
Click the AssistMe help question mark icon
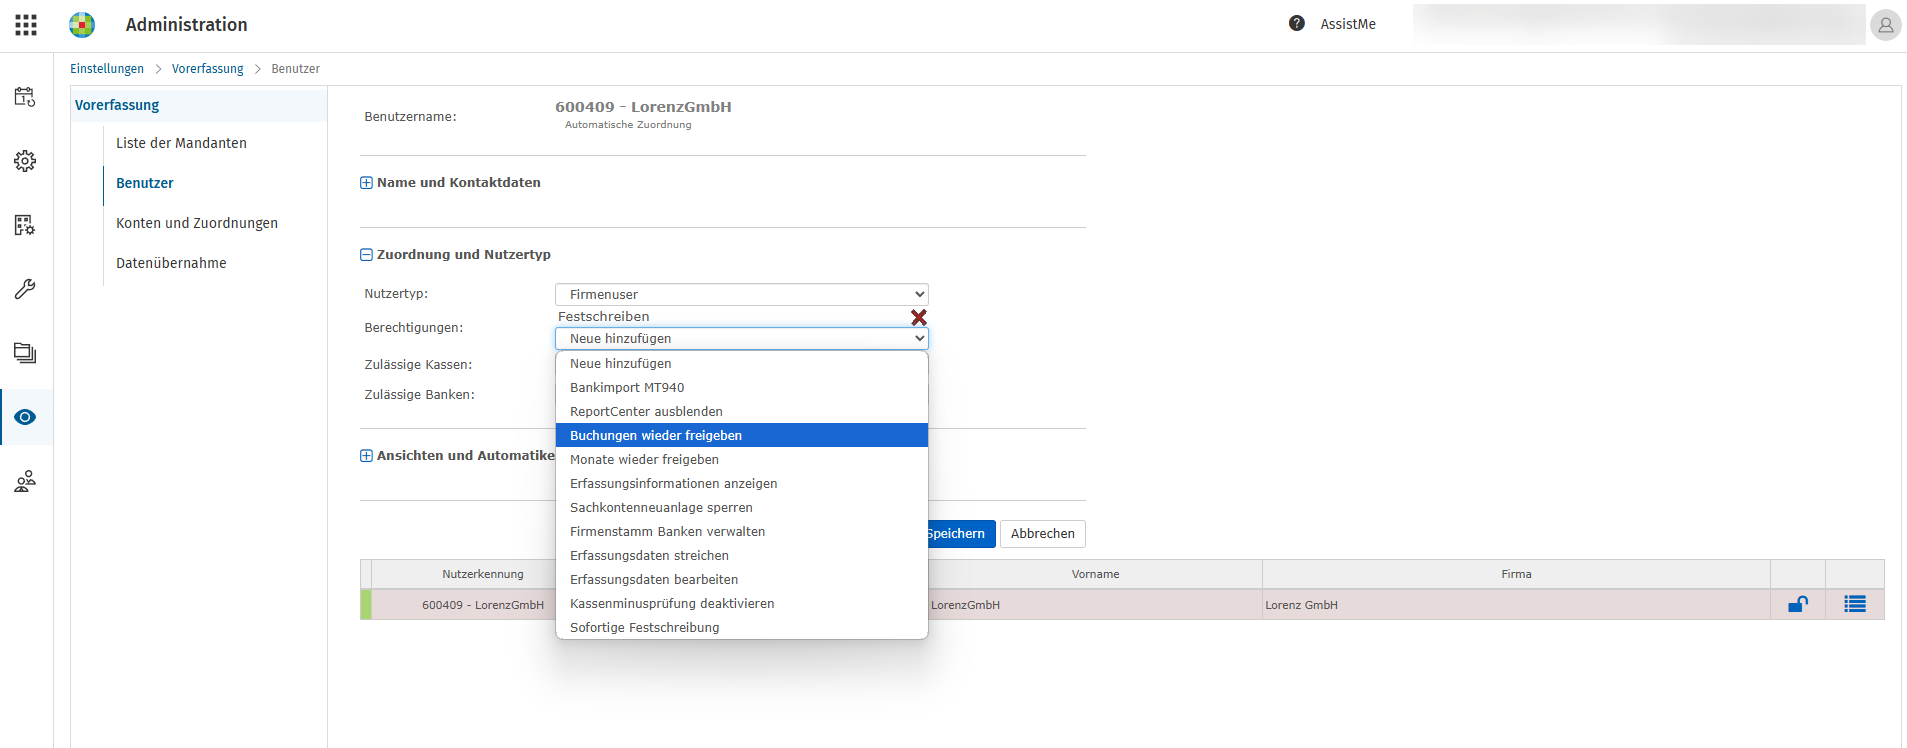[1297, 24]
